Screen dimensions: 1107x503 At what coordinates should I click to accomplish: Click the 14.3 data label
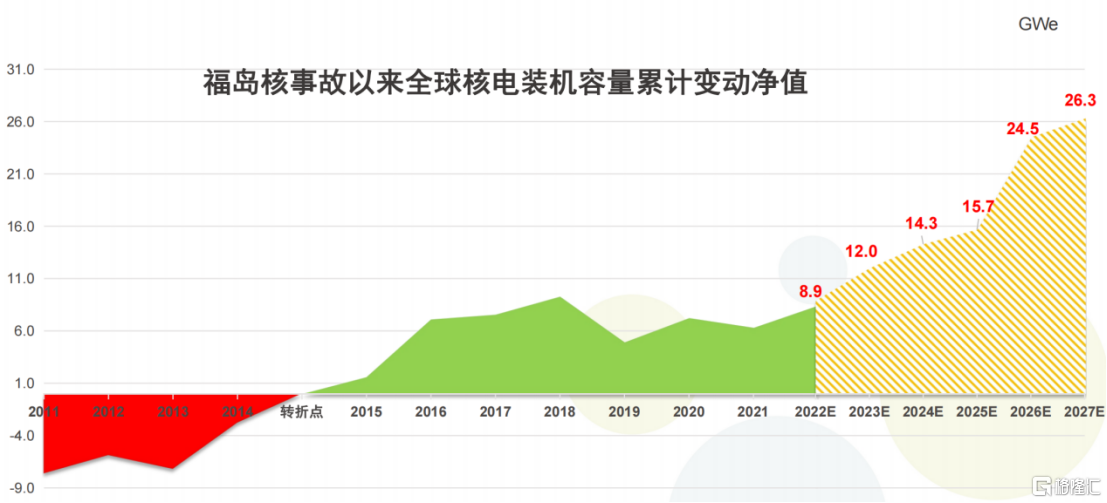click(921, 223)
